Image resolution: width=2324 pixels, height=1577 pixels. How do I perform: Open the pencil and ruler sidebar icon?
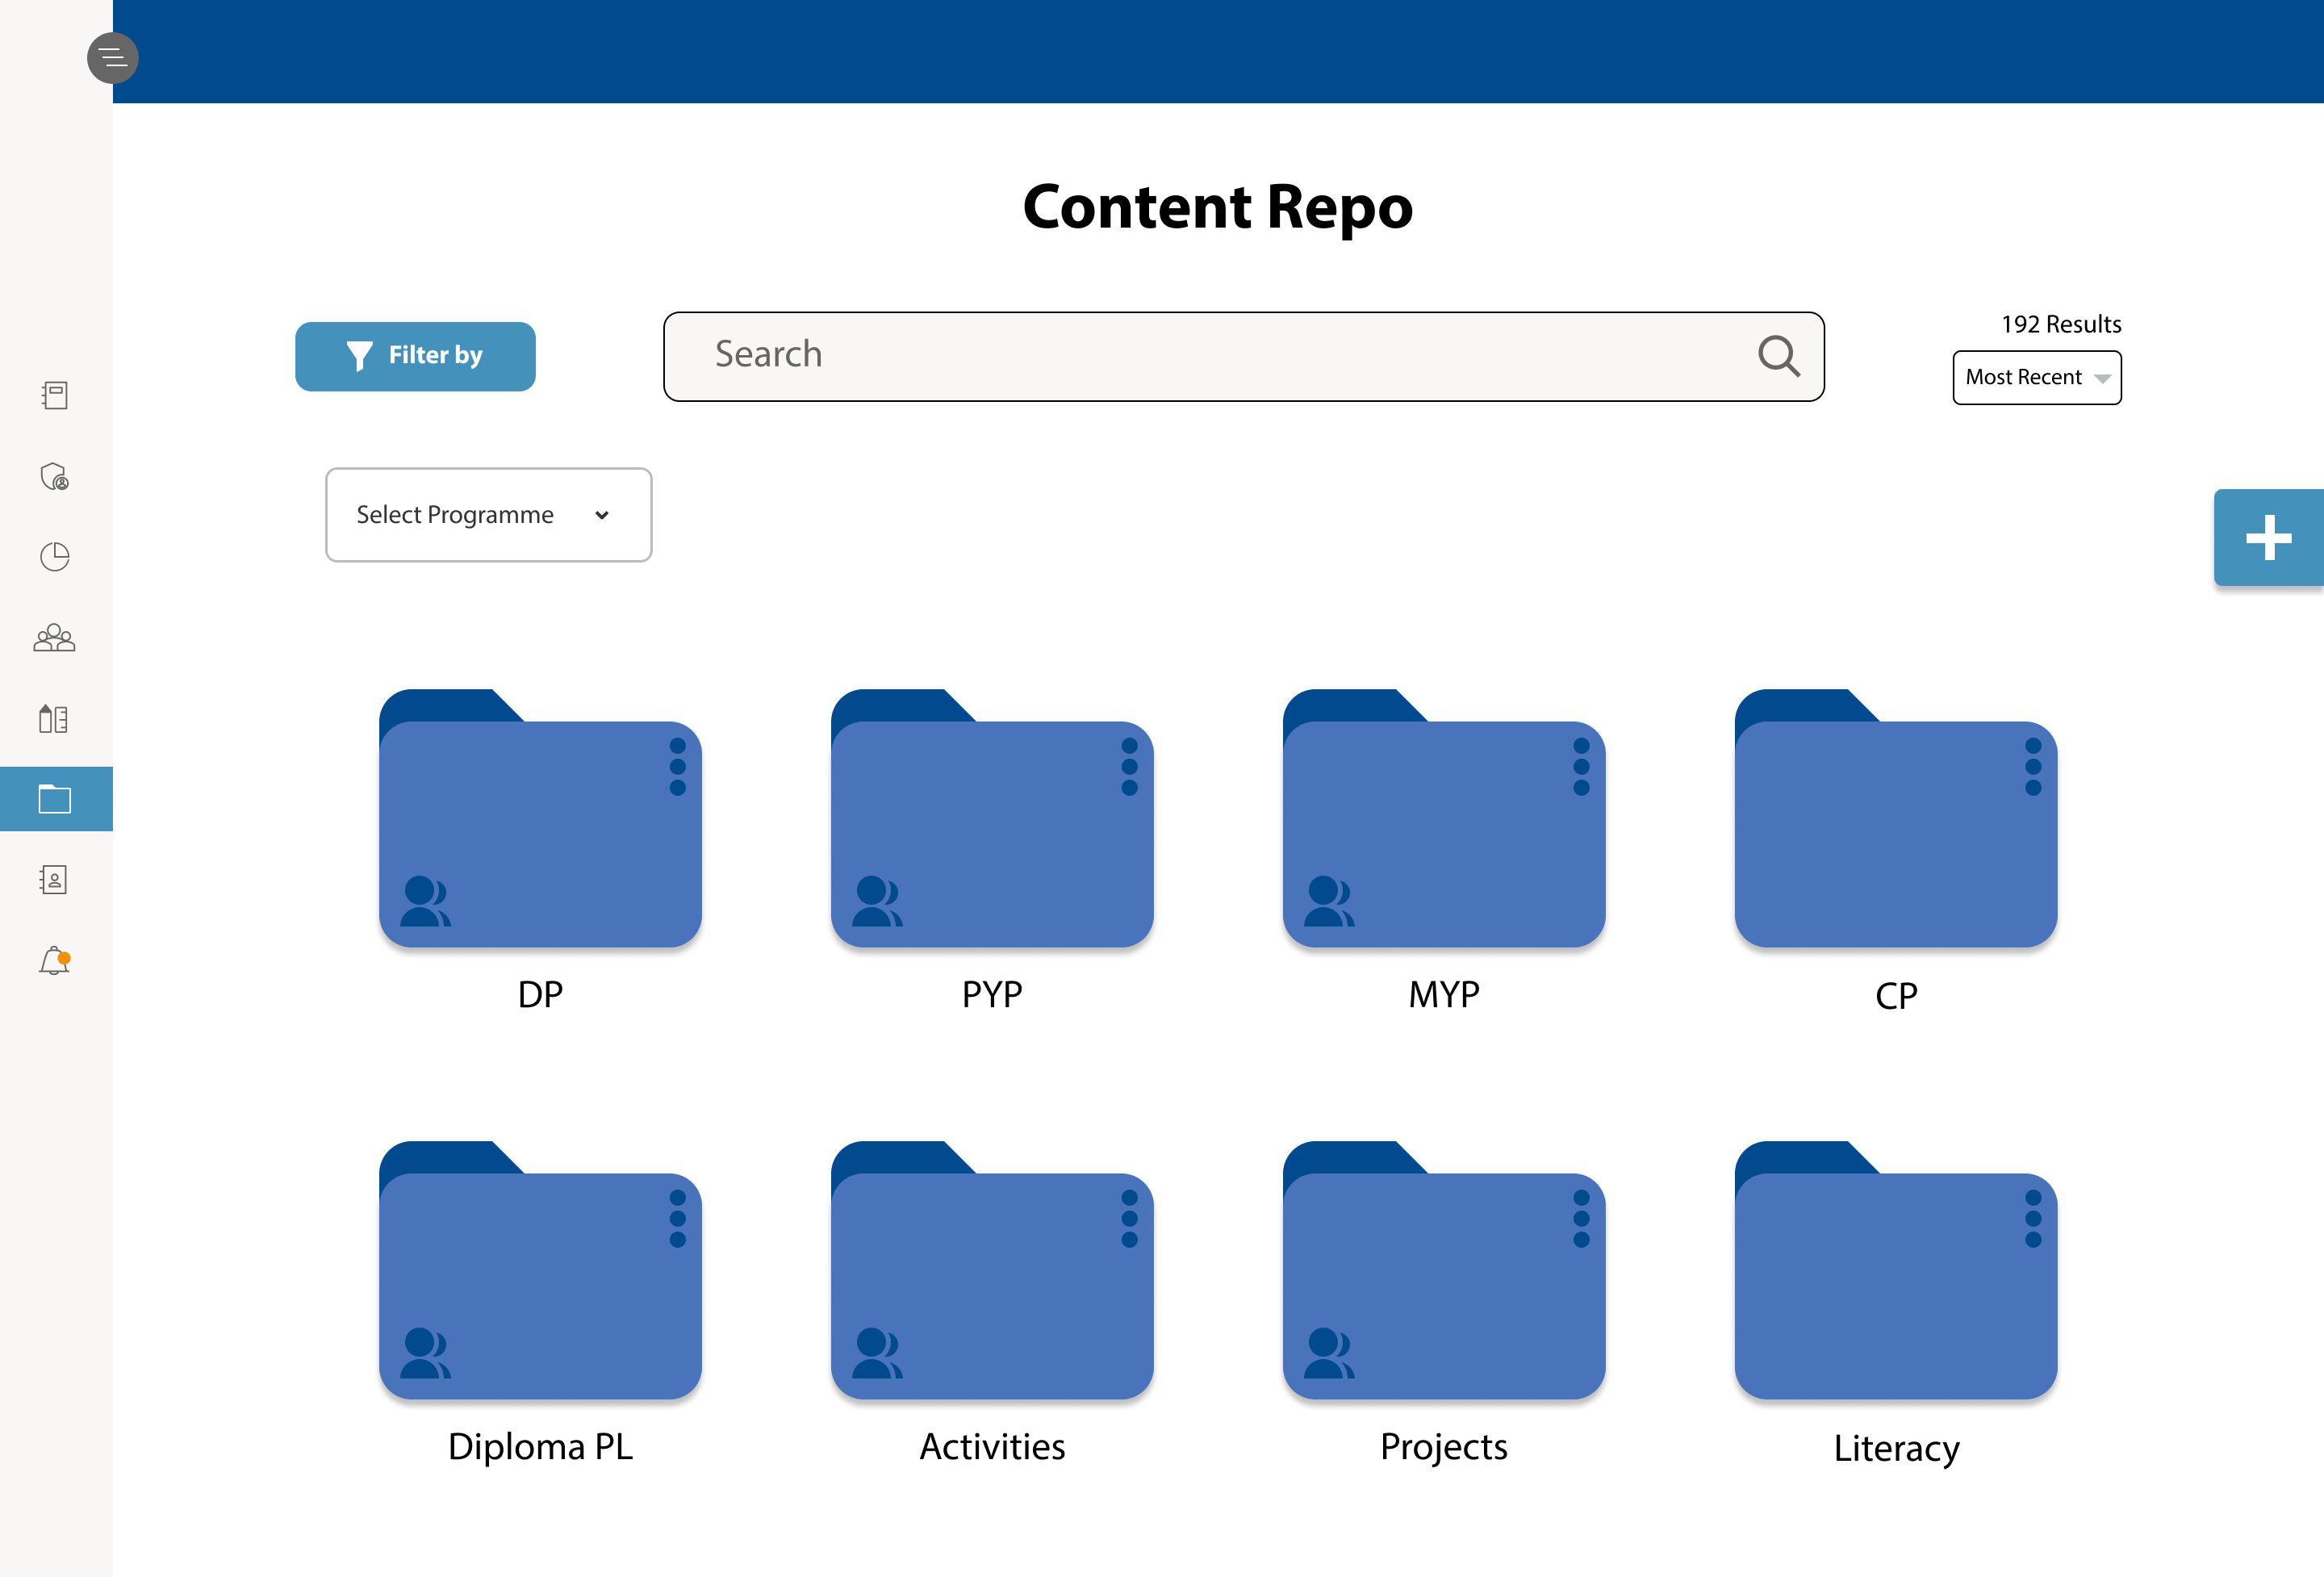pyautogui.click(x=55, y=719)
